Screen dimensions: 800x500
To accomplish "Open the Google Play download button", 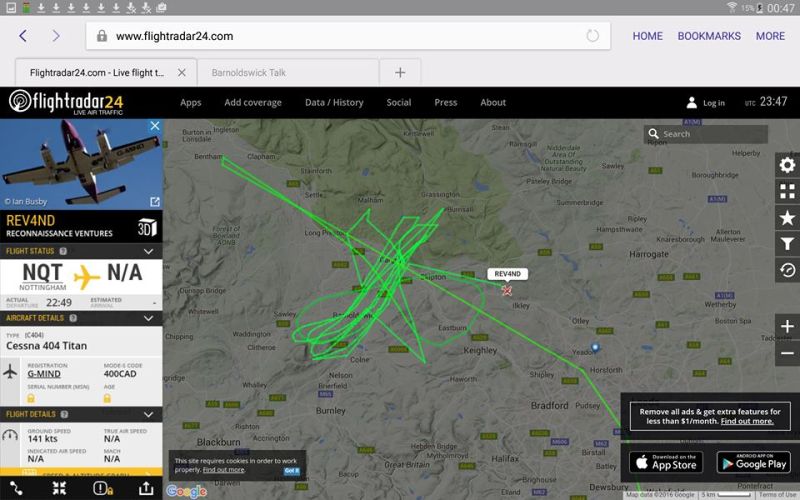I will click(754, 462).
